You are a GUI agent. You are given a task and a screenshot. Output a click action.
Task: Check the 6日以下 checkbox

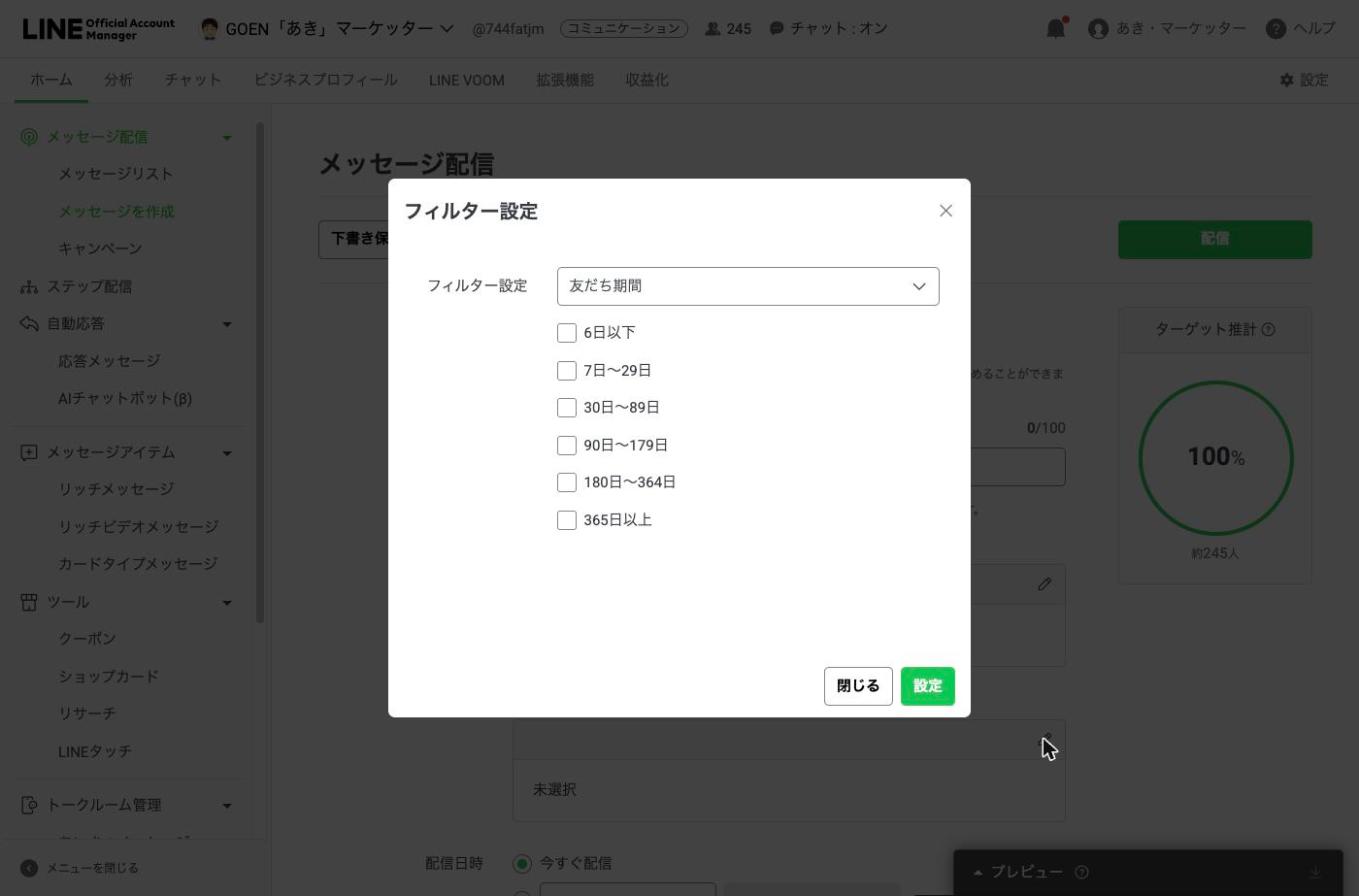pyautogui.click(x=567, y=333)
